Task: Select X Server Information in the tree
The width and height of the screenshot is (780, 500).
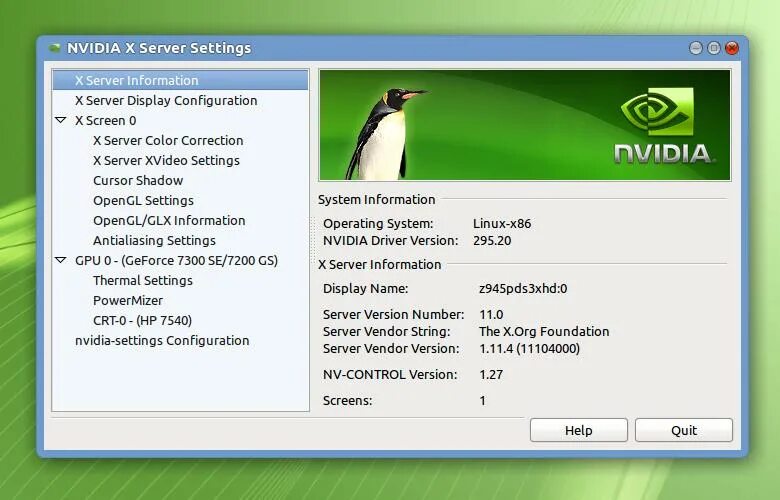Action: tap(180, 80)
